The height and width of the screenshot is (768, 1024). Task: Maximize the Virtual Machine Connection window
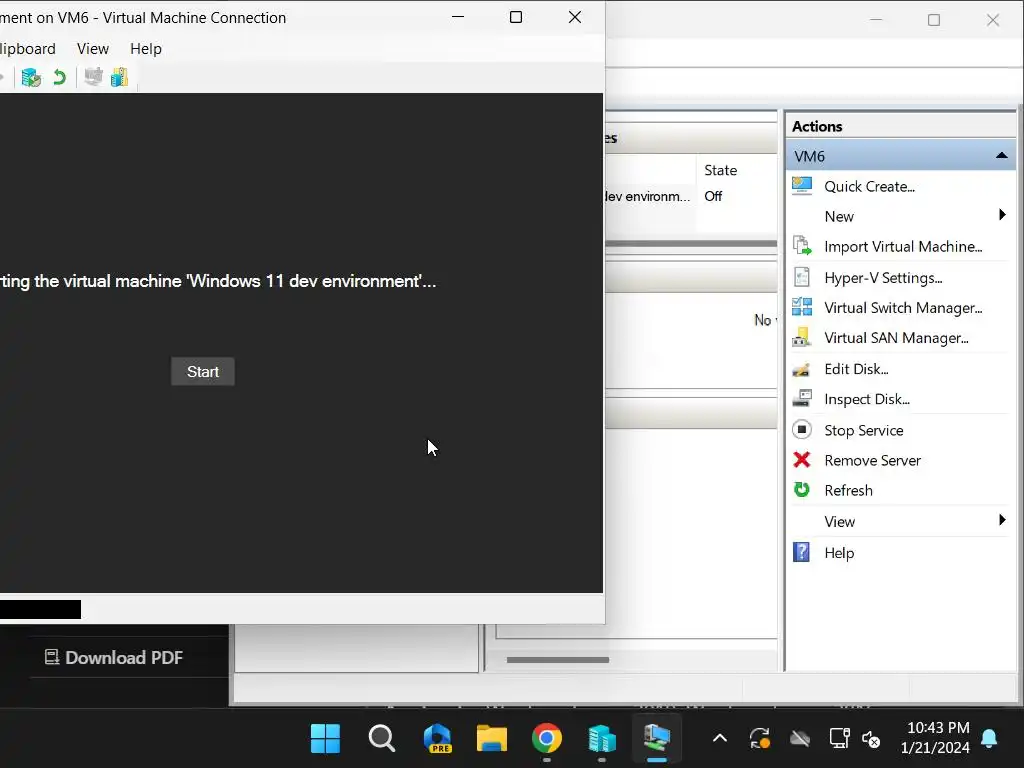[516, 17]
